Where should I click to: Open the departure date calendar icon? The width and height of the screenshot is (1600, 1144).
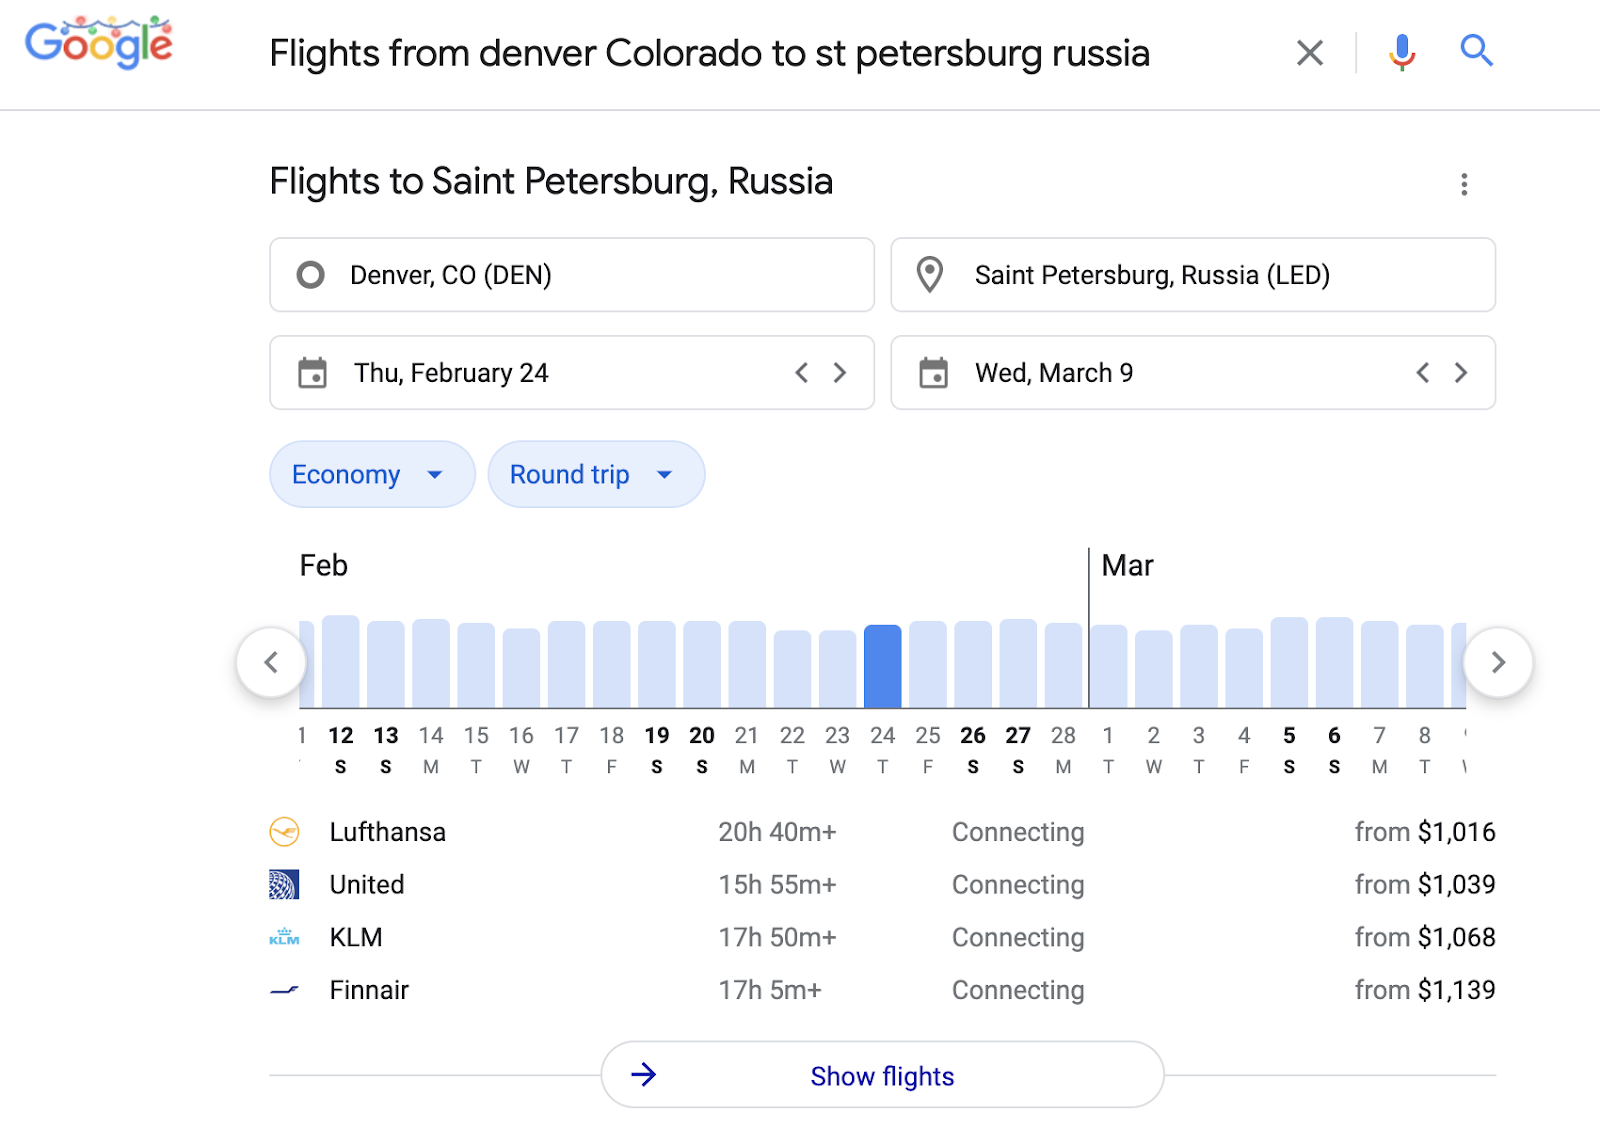point(313,373)
